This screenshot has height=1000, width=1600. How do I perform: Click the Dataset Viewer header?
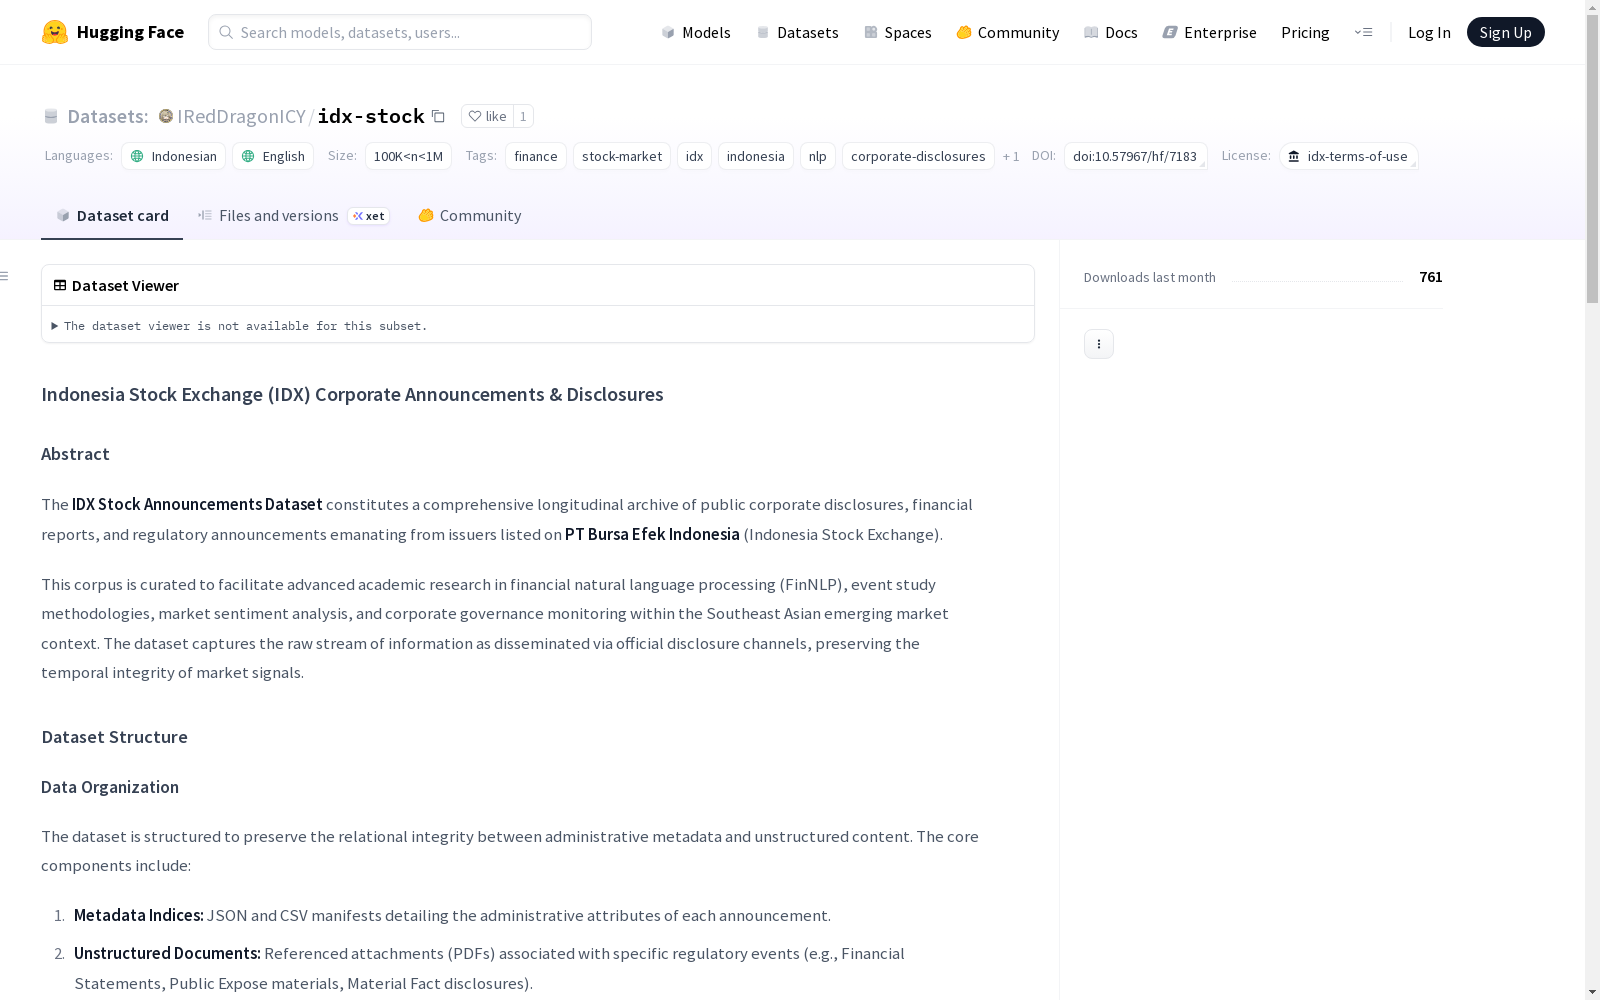click(x=538, y=285)
